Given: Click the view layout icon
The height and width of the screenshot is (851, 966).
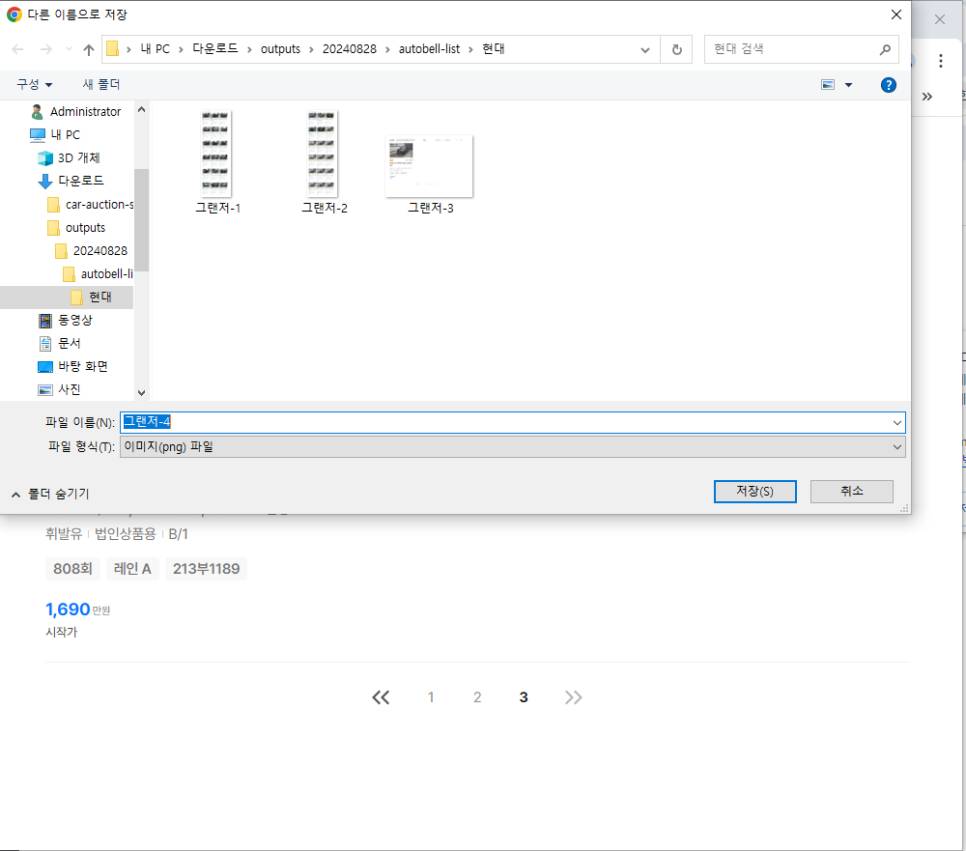Looking at the screenshot, I should click(x=828, y=85).
